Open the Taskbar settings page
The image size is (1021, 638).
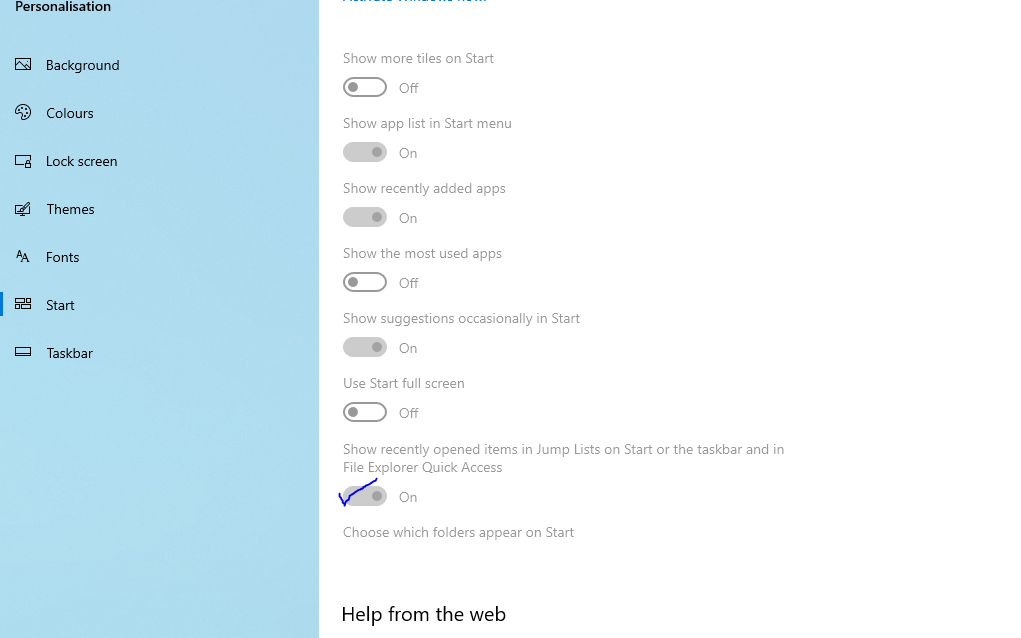pyautogui.click(x=69, y=353)
